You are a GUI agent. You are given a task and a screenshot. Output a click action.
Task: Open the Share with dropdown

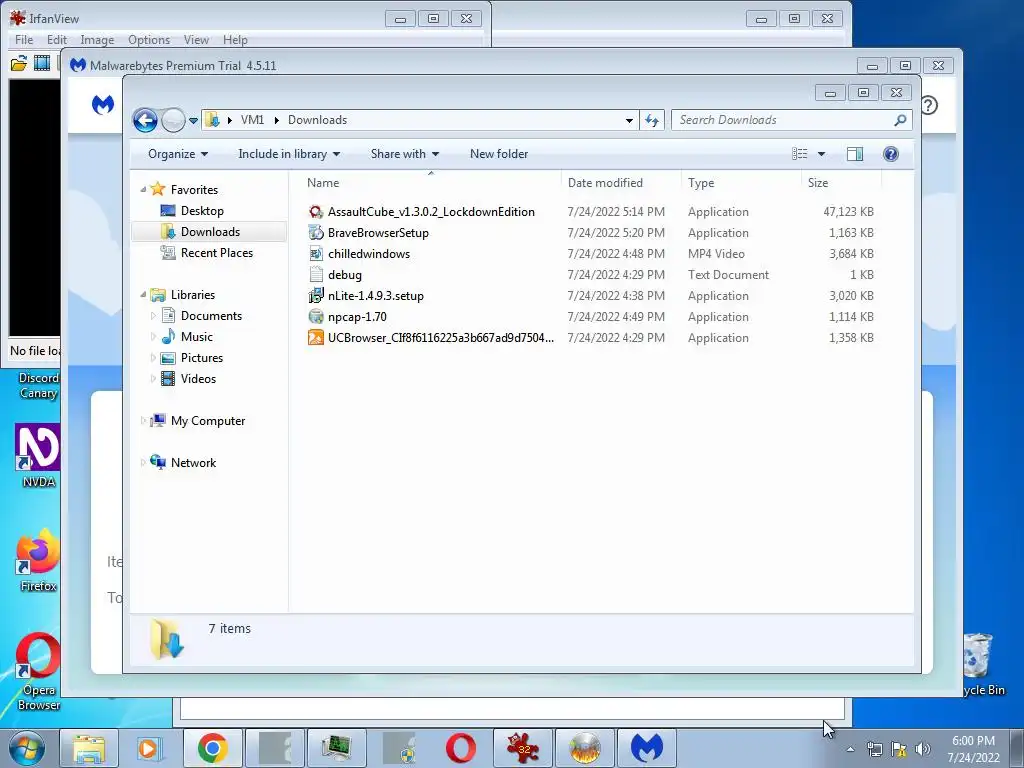pos(405,154)
